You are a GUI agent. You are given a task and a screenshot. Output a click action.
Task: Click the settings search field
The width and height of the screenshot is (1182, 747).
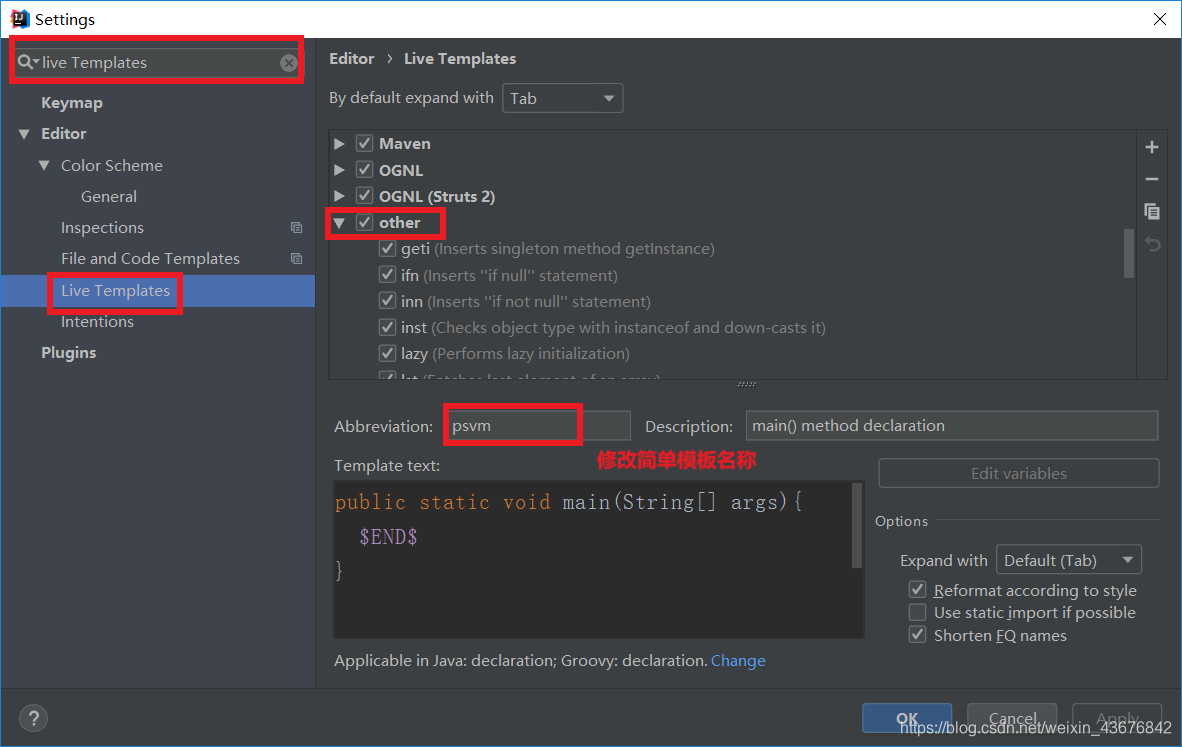click(157, 63)
